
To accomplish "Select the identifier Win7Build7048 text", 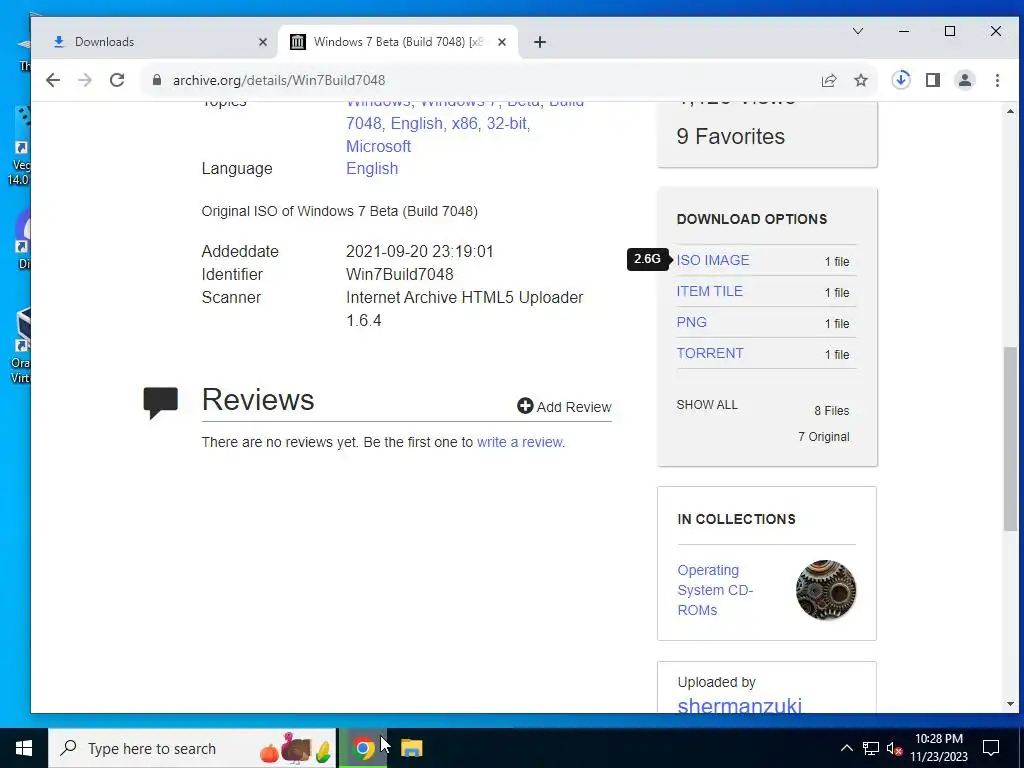I will coord(399,274).
